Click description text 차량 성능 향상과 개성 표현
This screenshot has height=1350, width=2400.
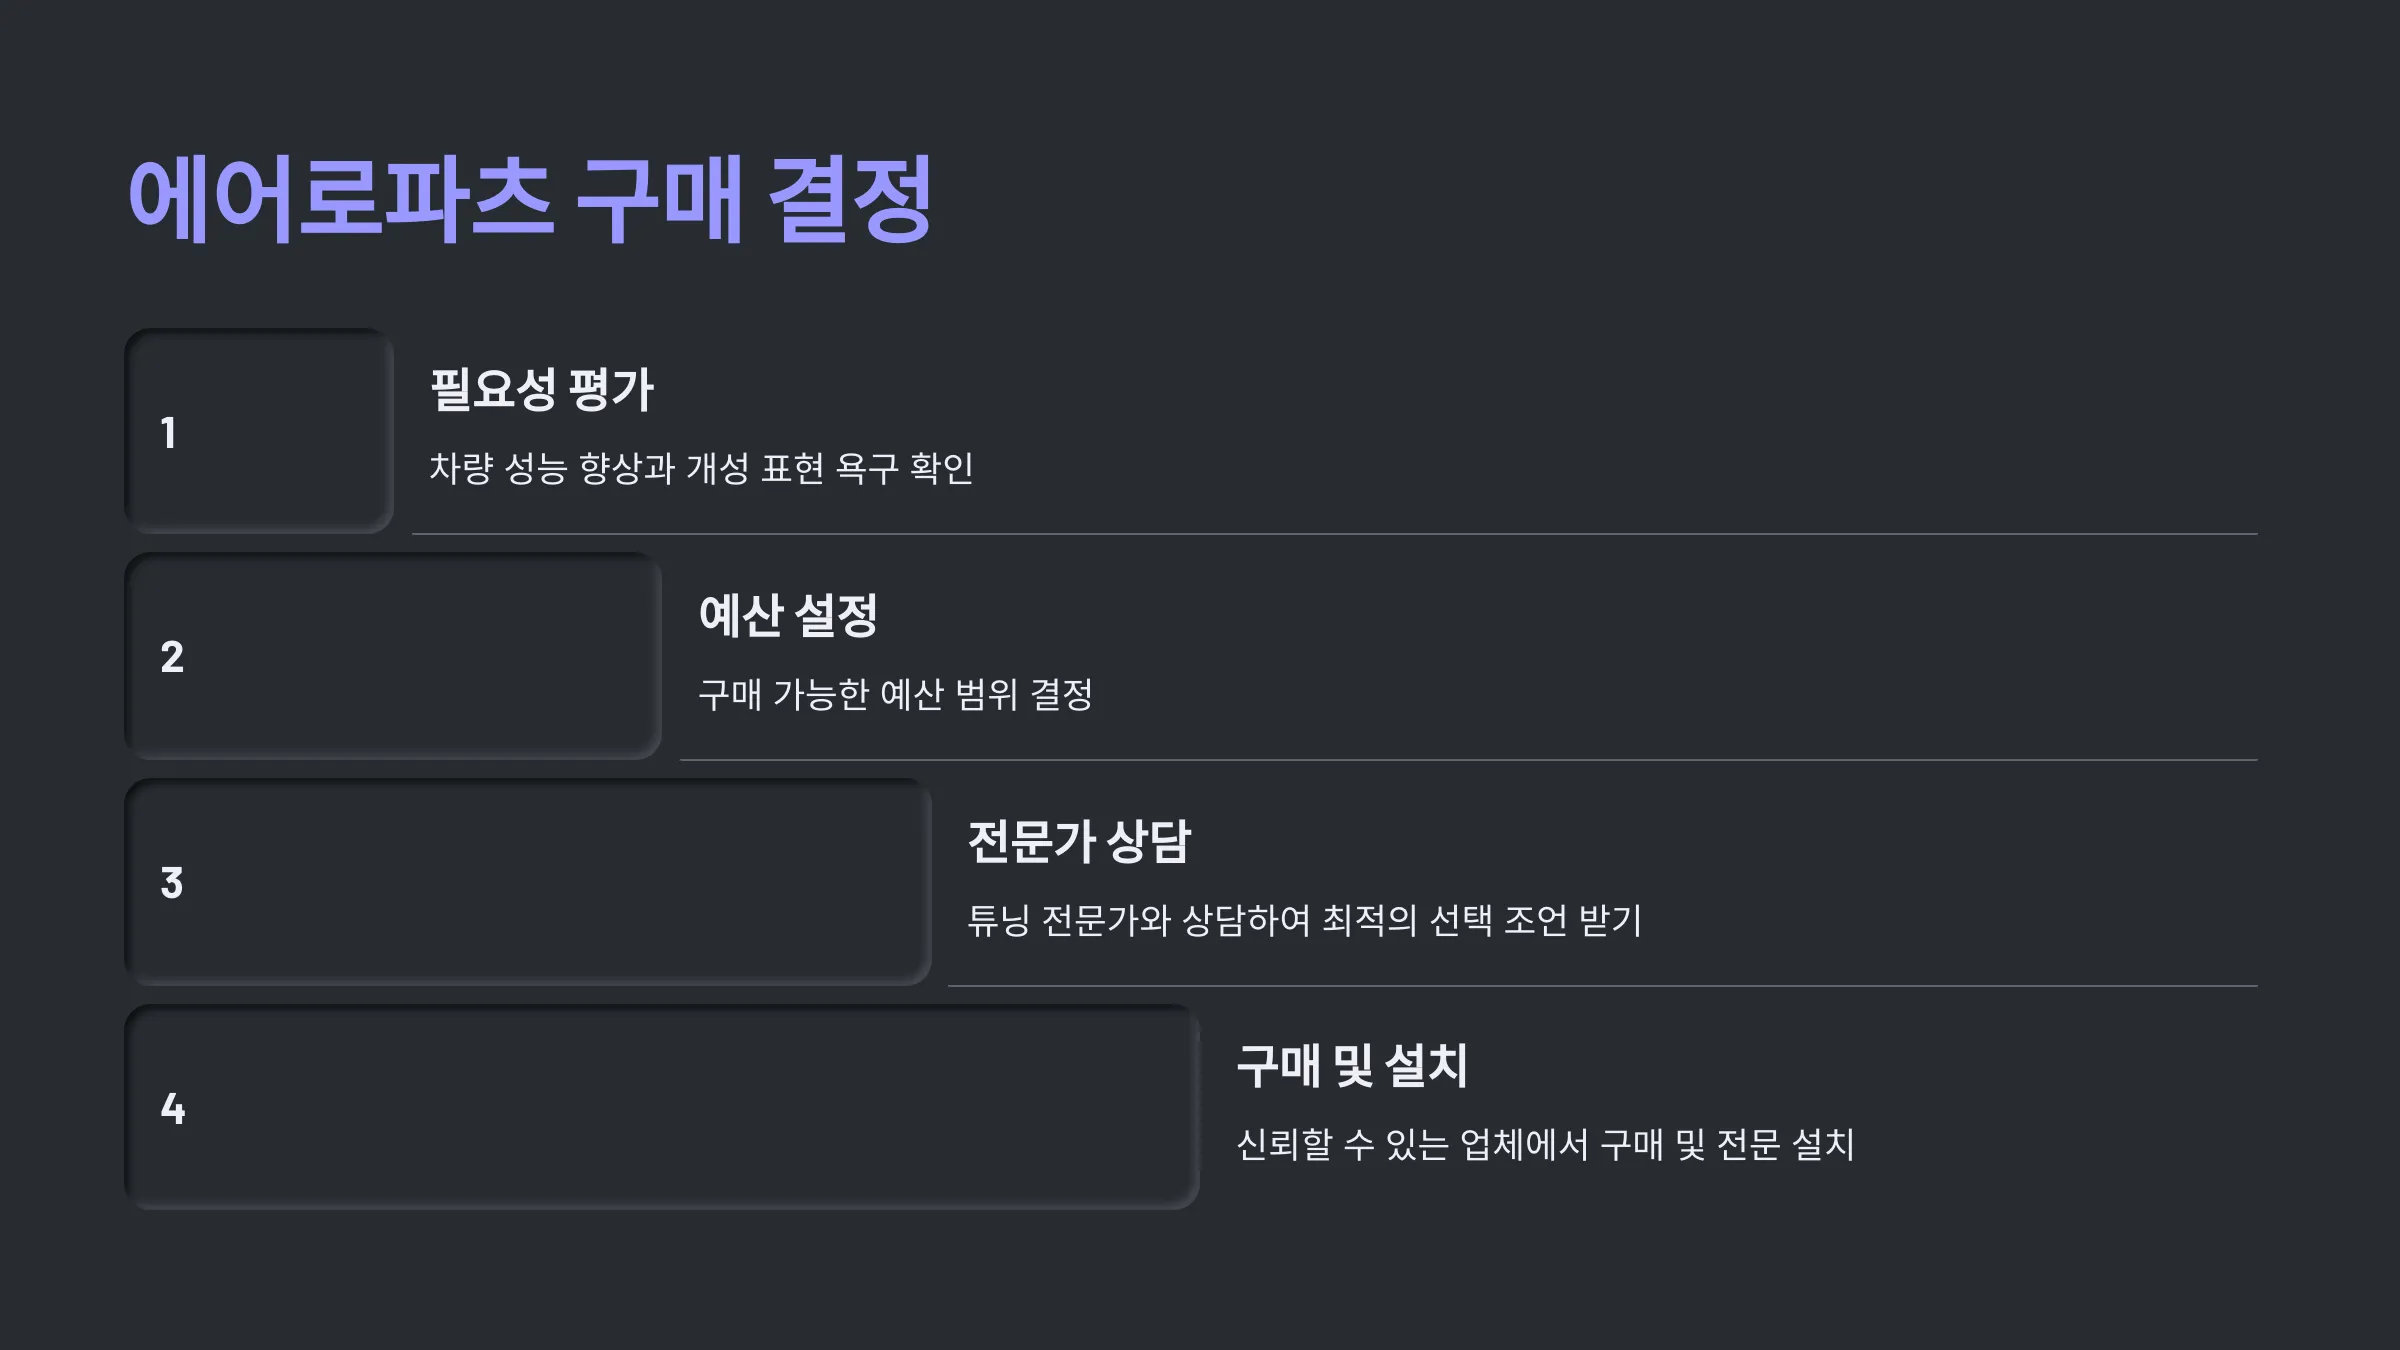(626, 468)
